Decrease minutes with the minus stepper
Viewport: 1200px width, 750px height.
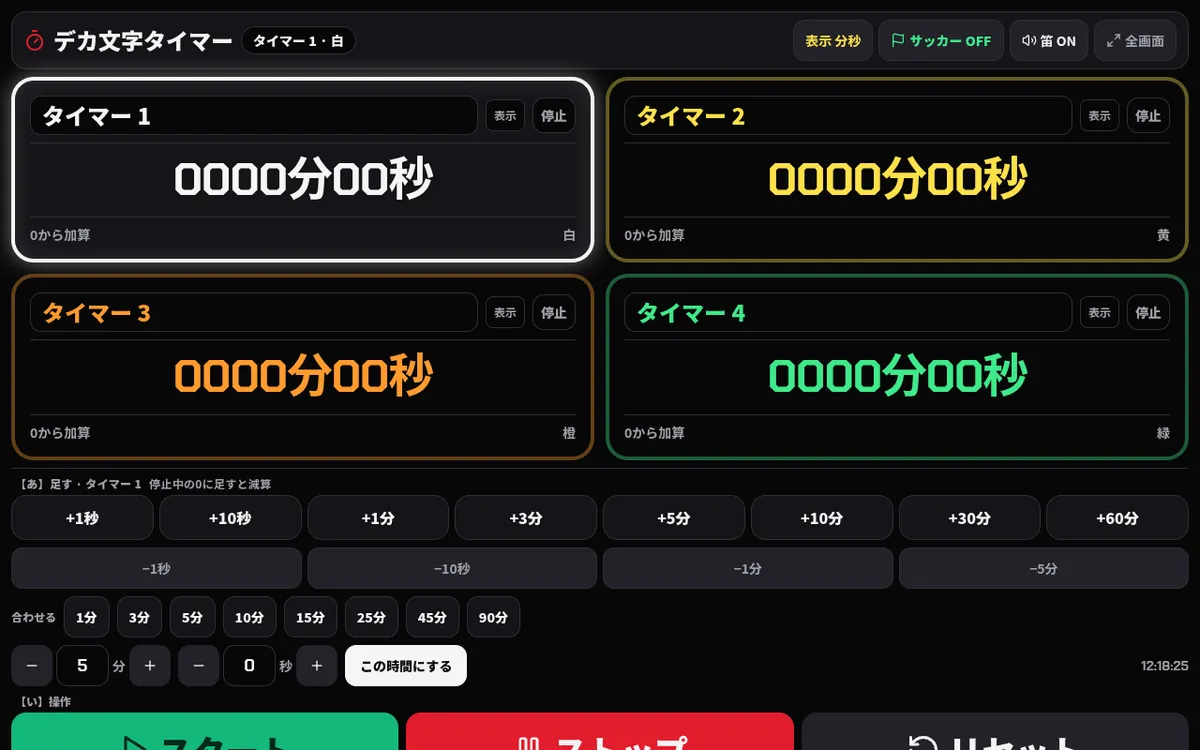(32, 666)
